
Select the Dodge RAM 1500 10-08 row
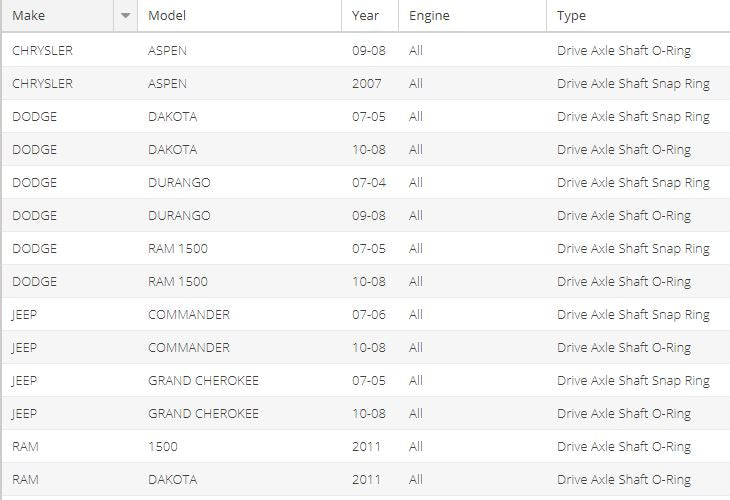click(x=366, y=281)
